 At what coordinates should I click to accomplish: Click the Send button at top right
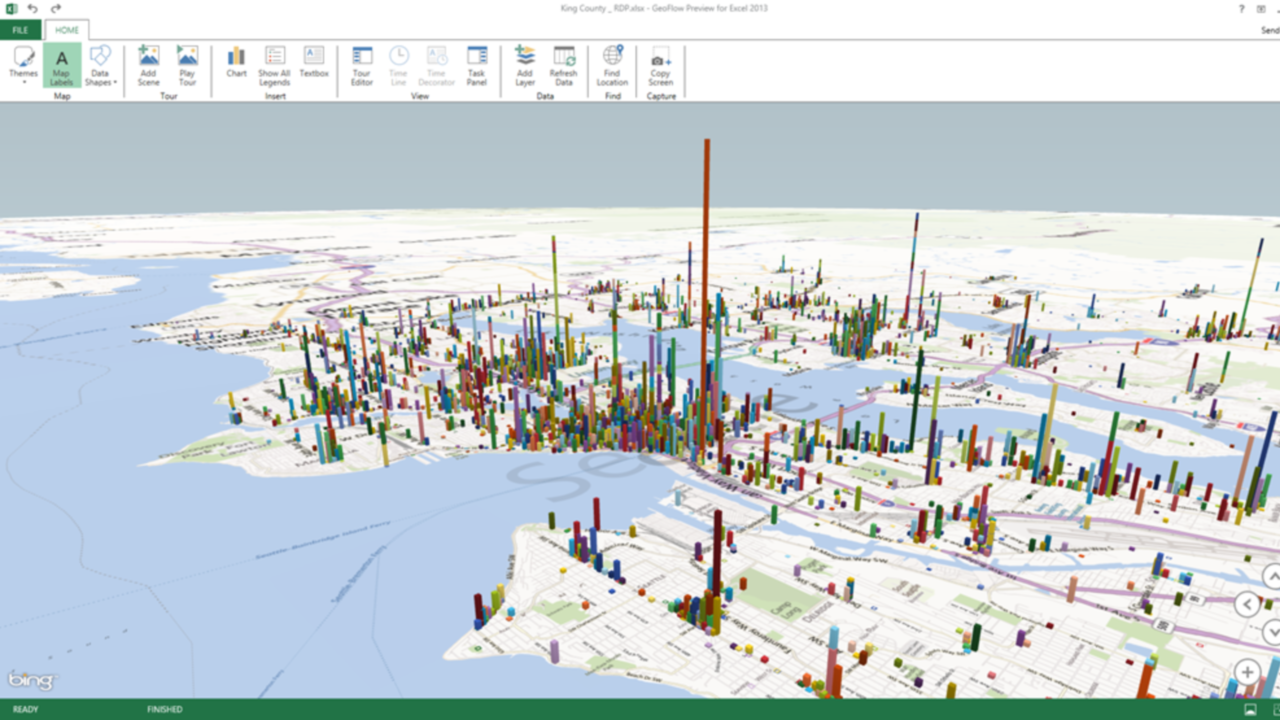[1270, 30]
